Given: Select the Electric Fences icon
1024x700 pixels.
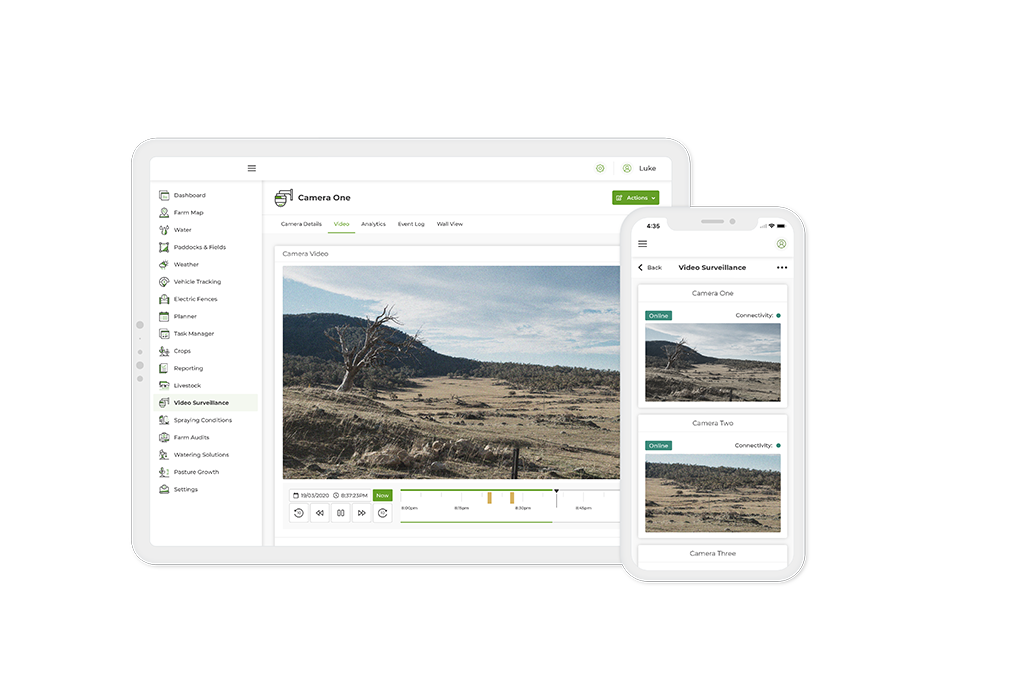Looking at the screenshot, I should click(164, 299).
